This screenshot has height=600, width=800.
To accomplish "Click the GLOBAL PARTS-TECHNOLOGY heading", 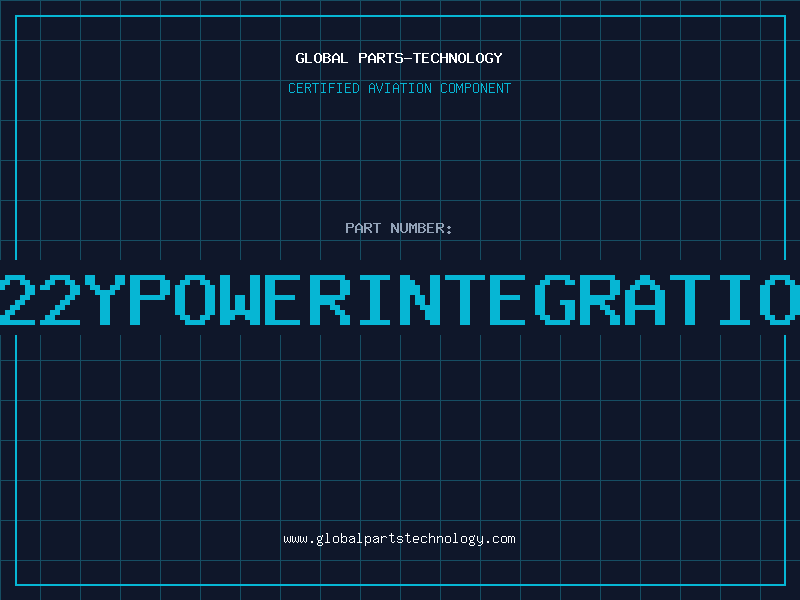I will (x=399, y=58).
